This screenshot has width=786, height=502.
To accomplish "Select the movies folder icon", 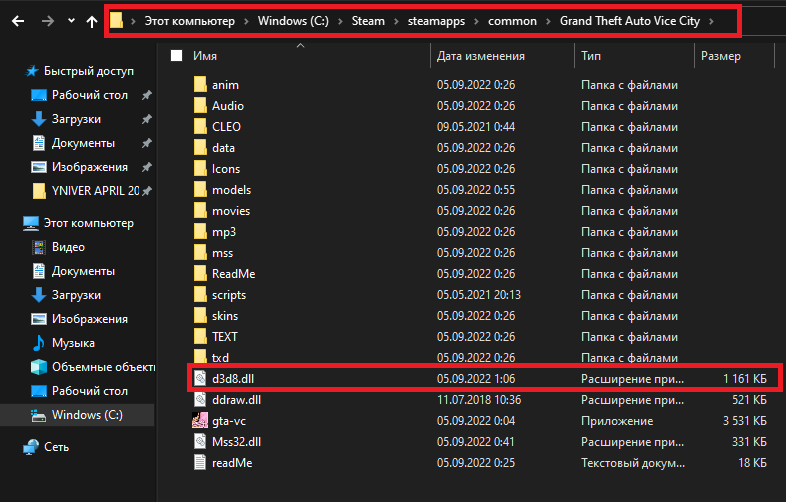I will click(200, 211).
